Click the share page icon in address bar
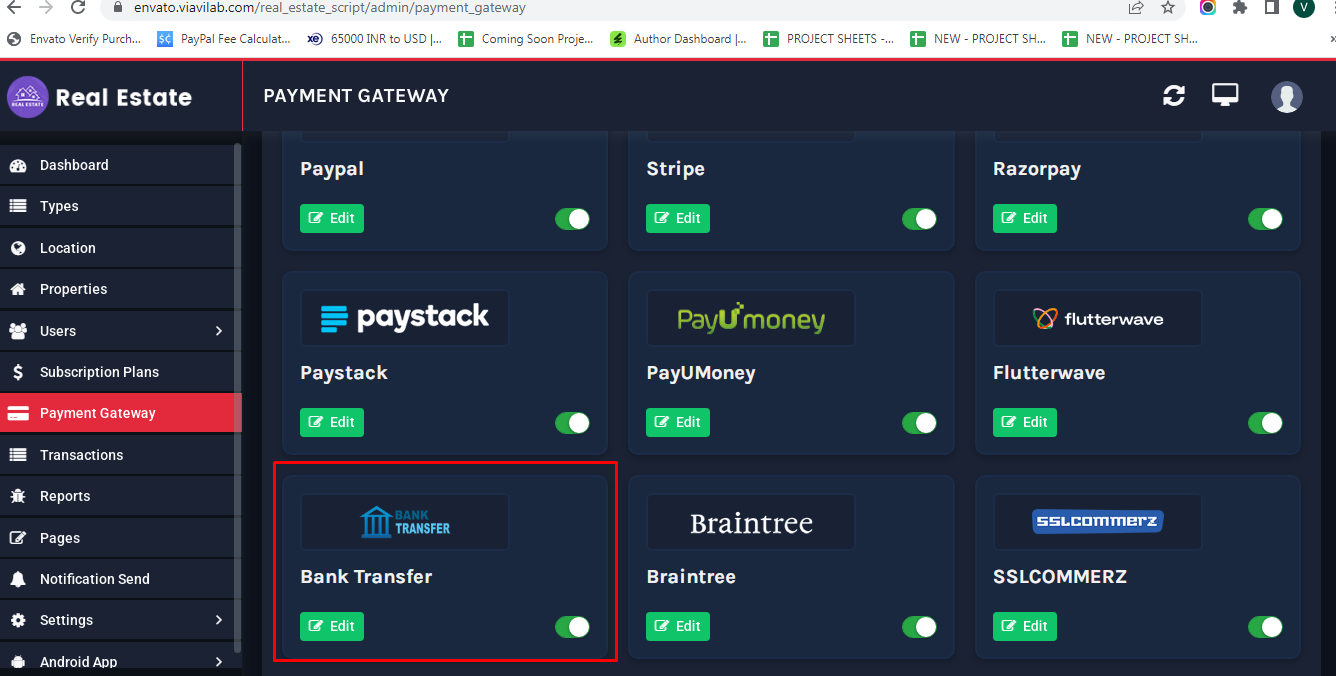The width and height of the screenshot is (1336, 676). [x=1136, y=8]
